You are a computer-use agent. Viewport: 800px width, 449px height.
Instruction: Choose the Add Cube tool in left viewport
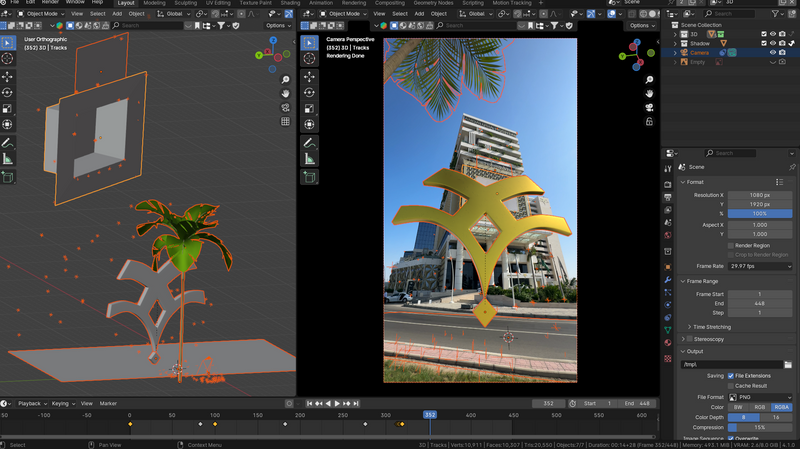coord(8,177)
